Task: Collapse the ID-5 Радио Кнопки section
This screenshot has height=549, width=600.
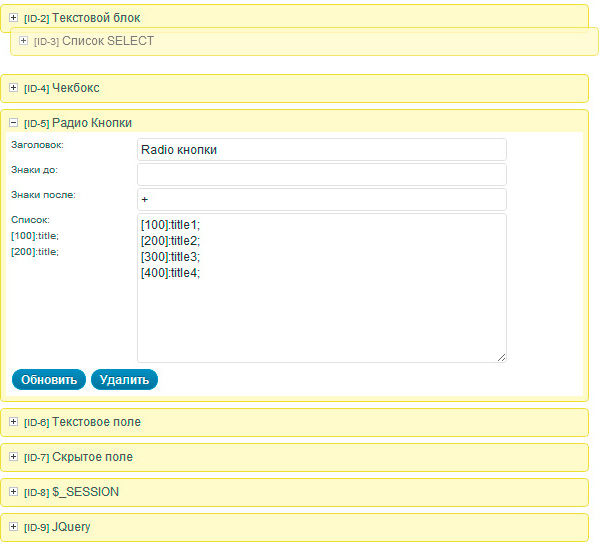Action: coord(13,123)
